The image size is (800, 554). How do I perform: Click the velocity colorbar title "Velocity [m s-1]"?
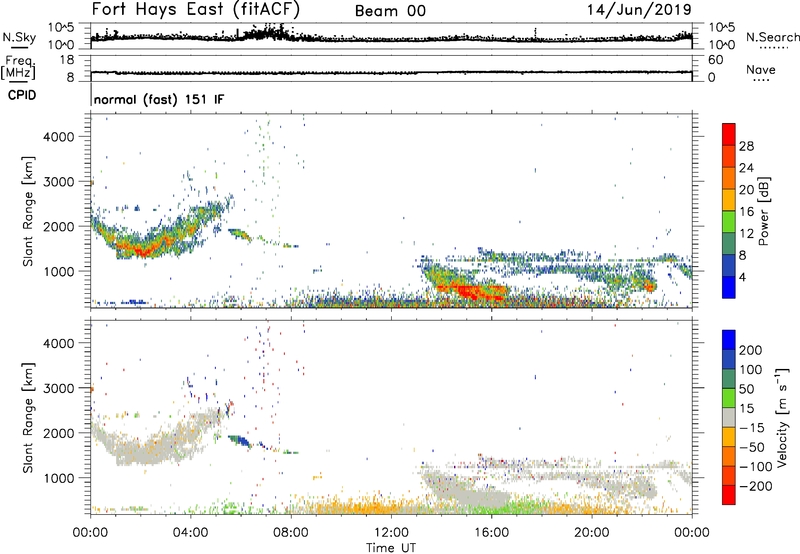click(783, 417)
